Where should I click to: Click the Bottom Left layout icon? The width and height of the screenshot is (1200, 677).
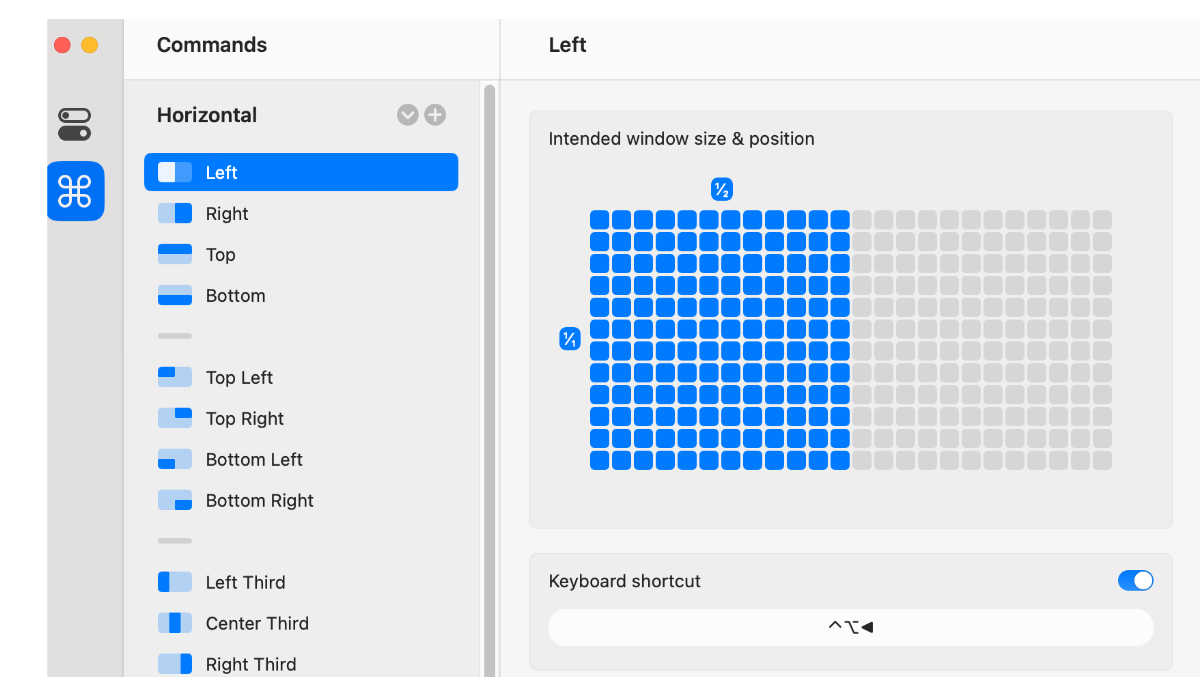tap(175, 460)
